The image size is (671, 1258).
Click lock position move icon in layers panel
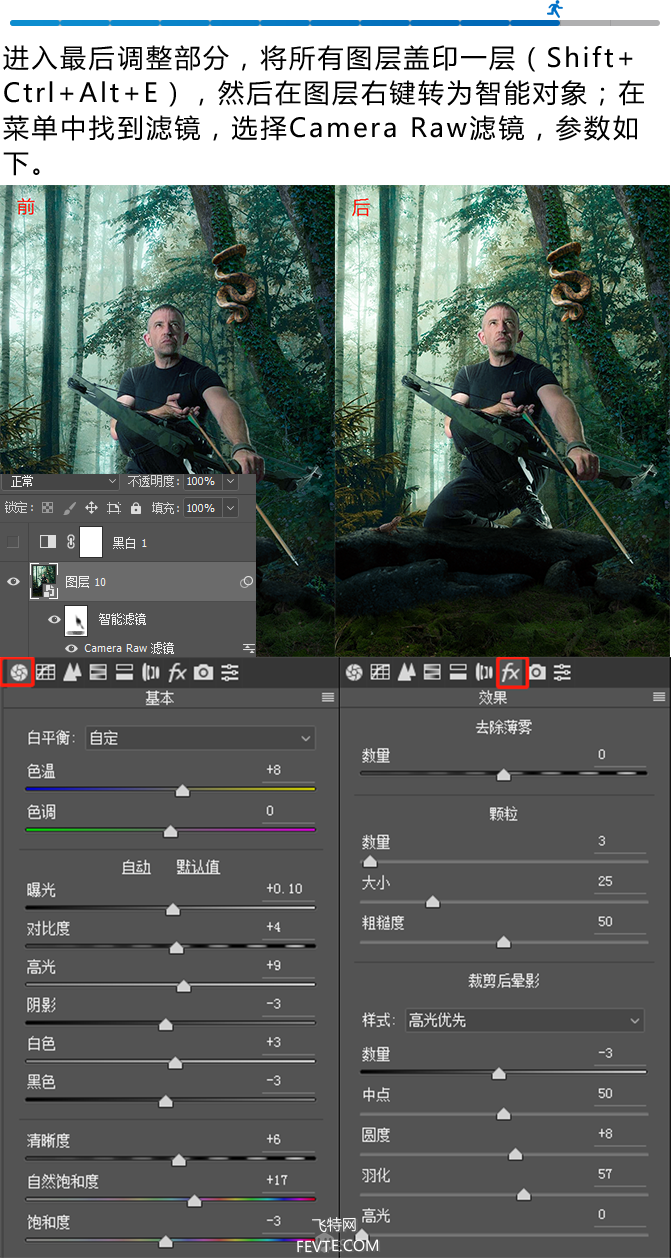tap(91, 508)
